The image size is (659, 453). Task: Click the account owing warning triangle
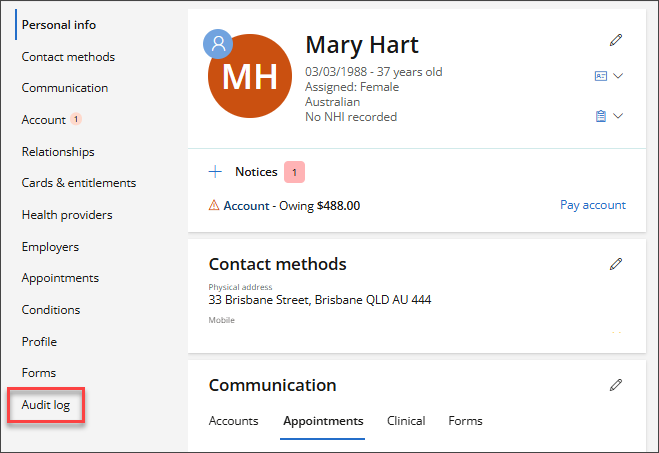click(214, 206)
